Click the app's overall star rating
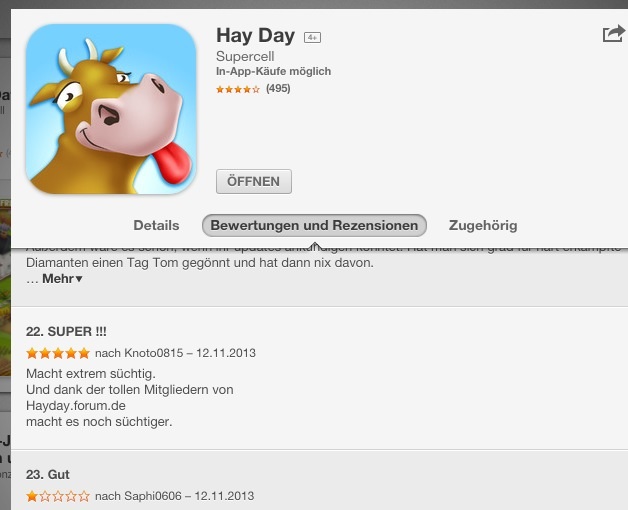 (x=238, y=89)
